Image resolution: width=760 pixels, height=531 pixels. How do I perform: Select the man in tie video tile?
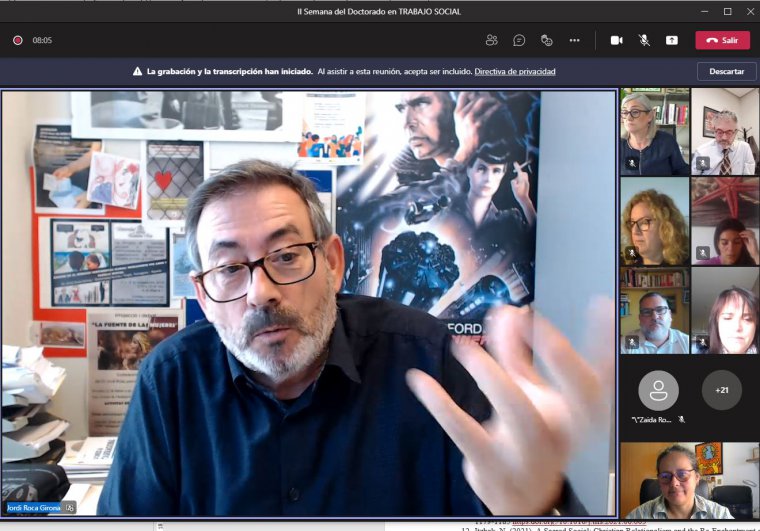[724, 132]
